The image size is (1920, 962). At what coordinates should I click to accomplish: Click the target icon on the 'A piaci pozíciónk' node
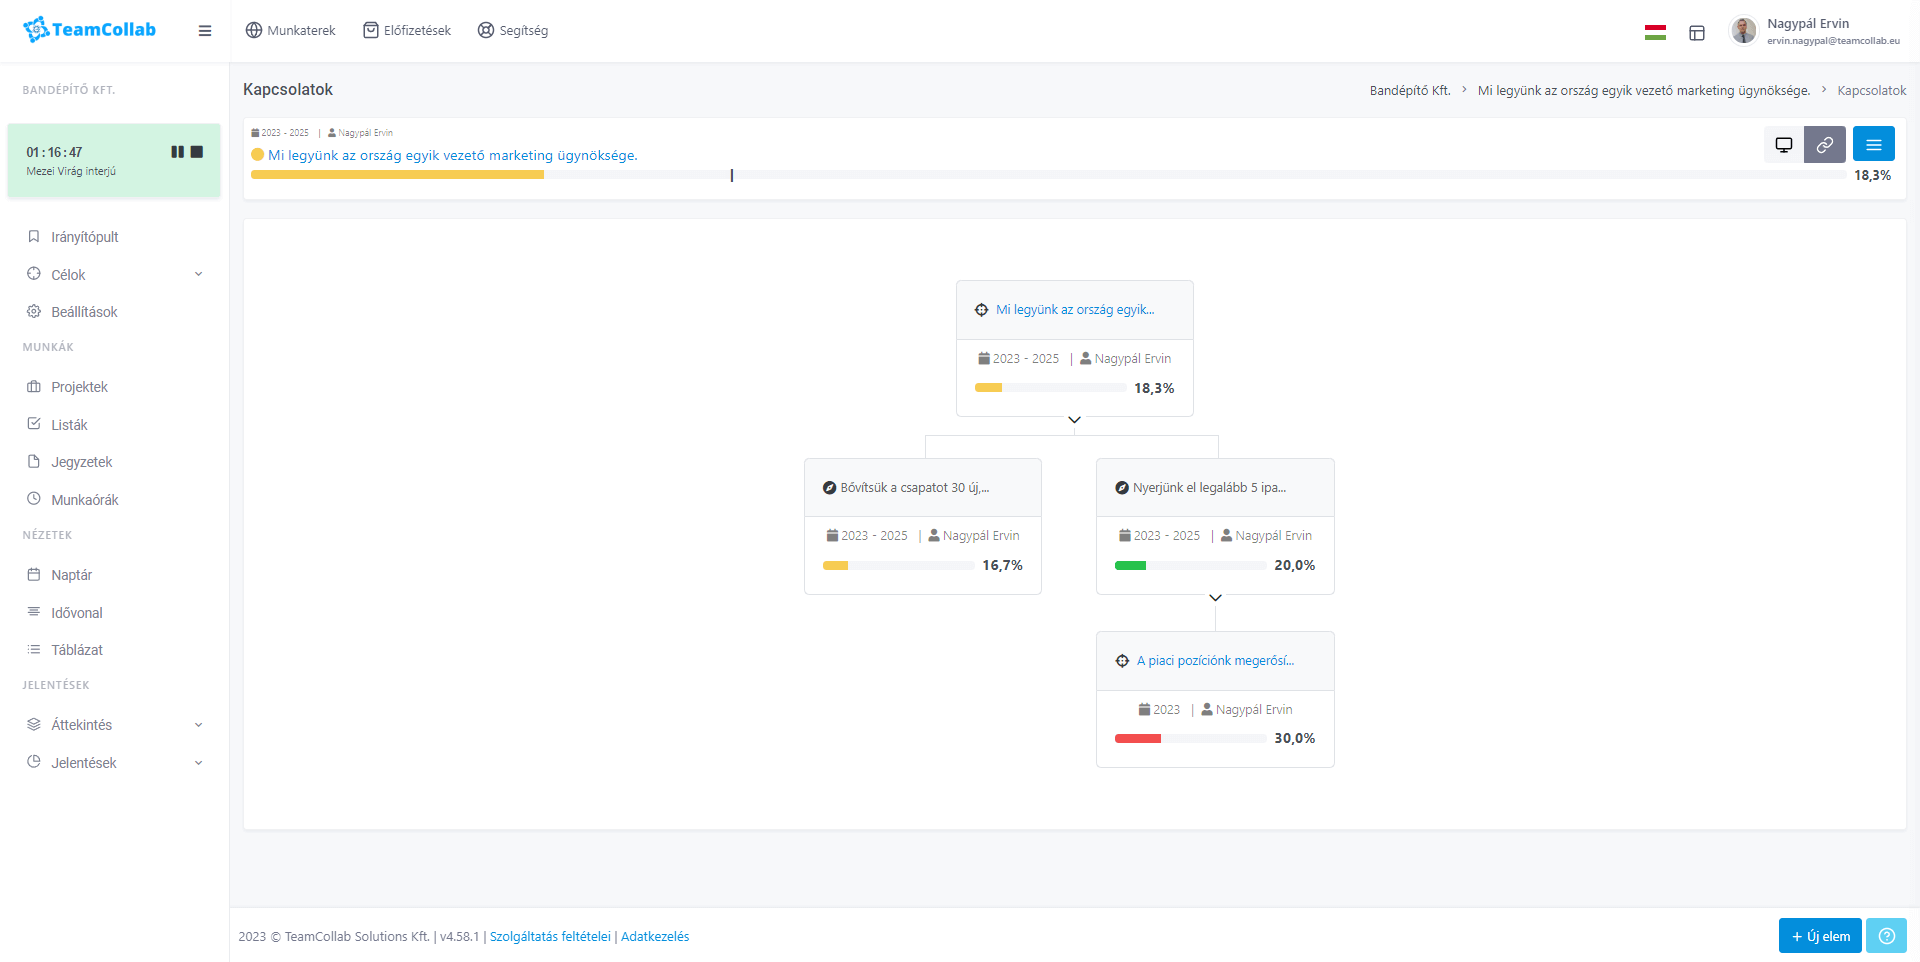point(1122,661)
